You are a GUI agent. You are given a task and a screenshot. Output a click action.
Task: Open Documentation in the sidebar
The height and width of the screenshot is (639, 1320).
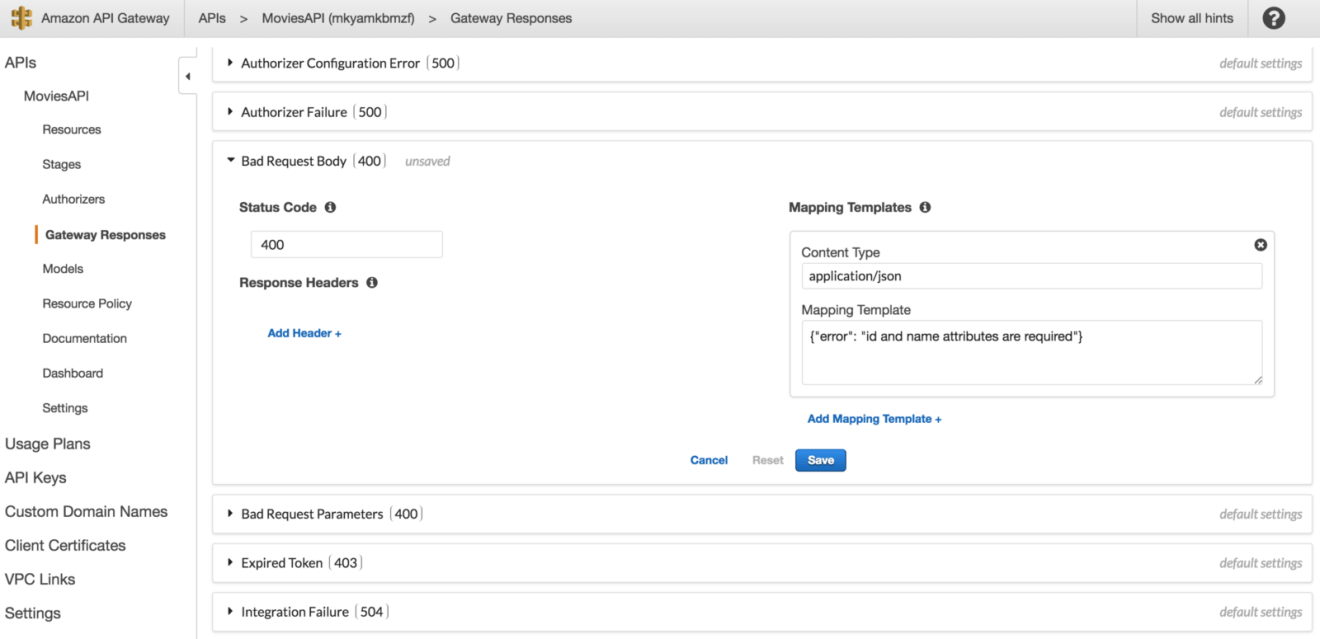pos(85,339)
